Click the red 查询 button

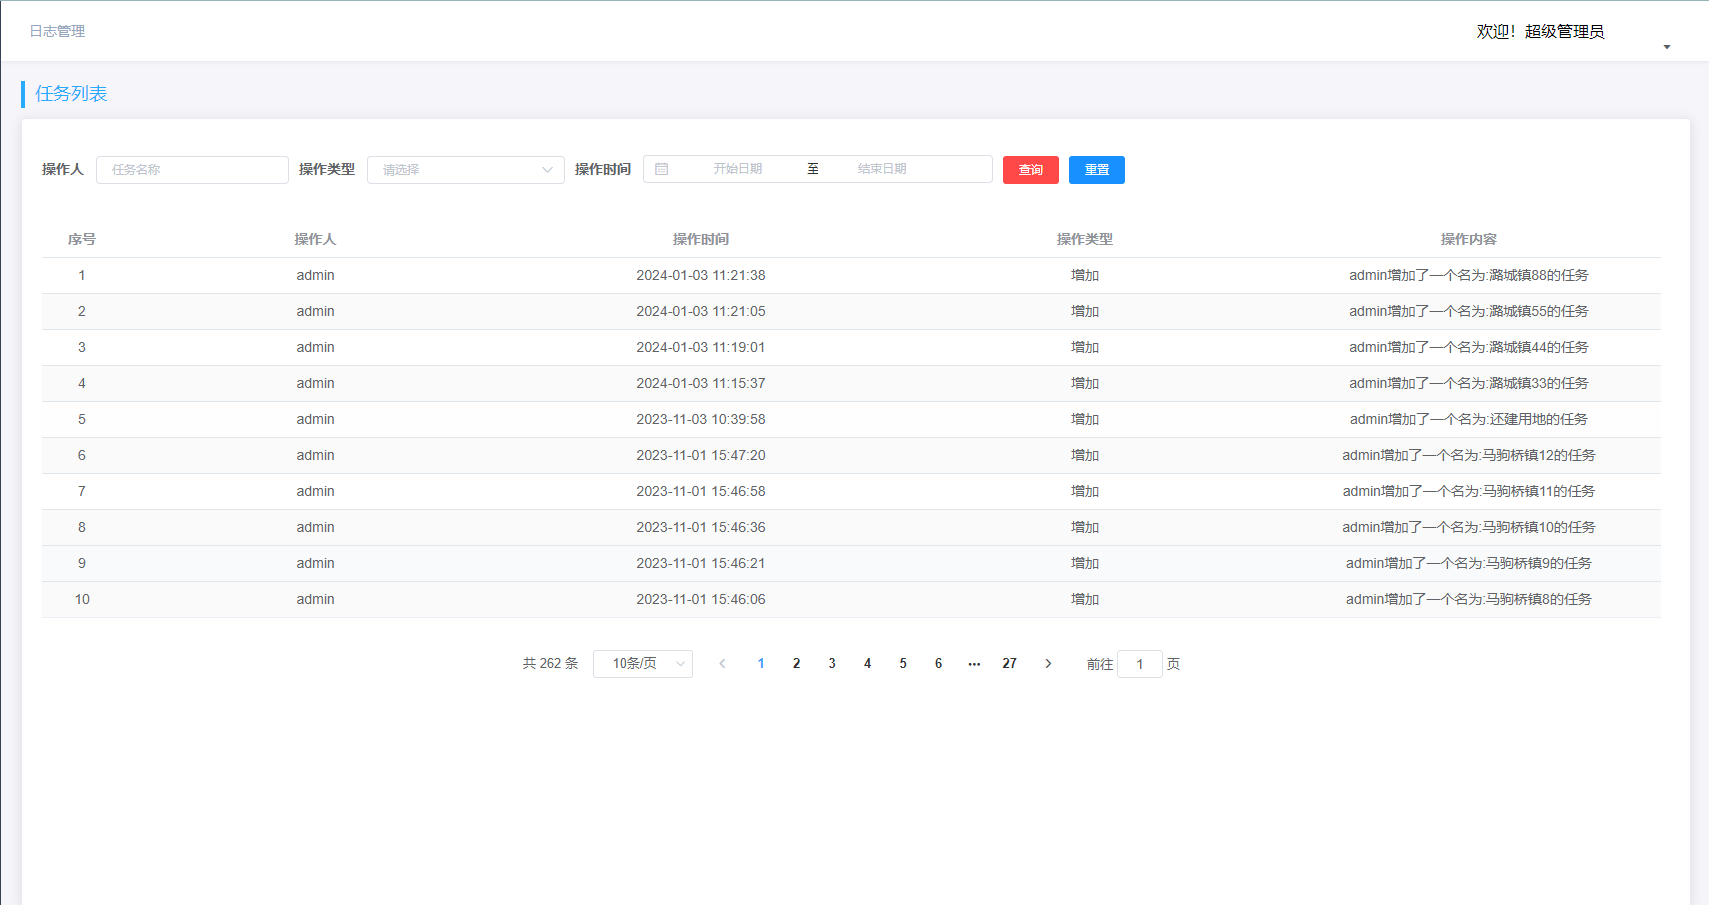(1031, 170)
